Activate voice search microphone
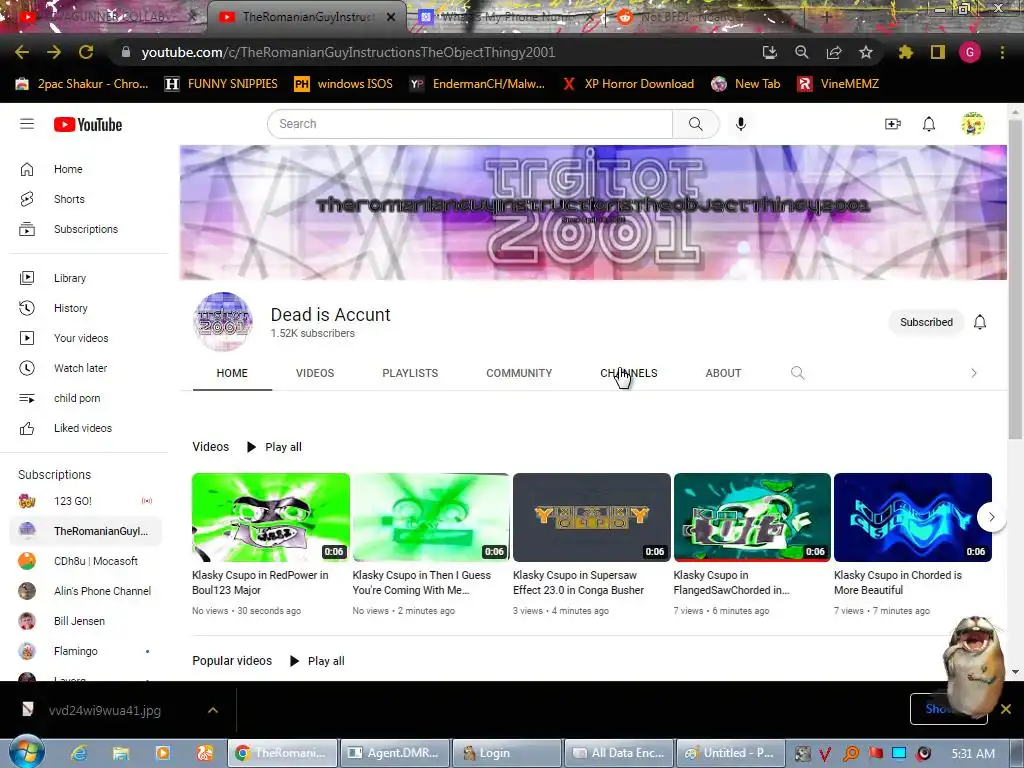Image resolution: width=1024 pixels, height=768 pixels. (x=741, y=124)
